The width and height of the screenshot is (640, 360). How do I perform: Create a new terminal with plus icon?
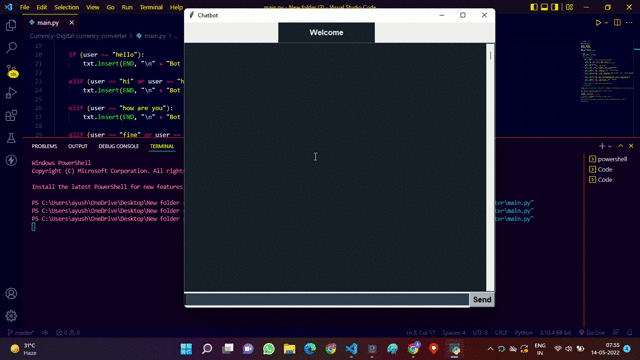[602, 146]
